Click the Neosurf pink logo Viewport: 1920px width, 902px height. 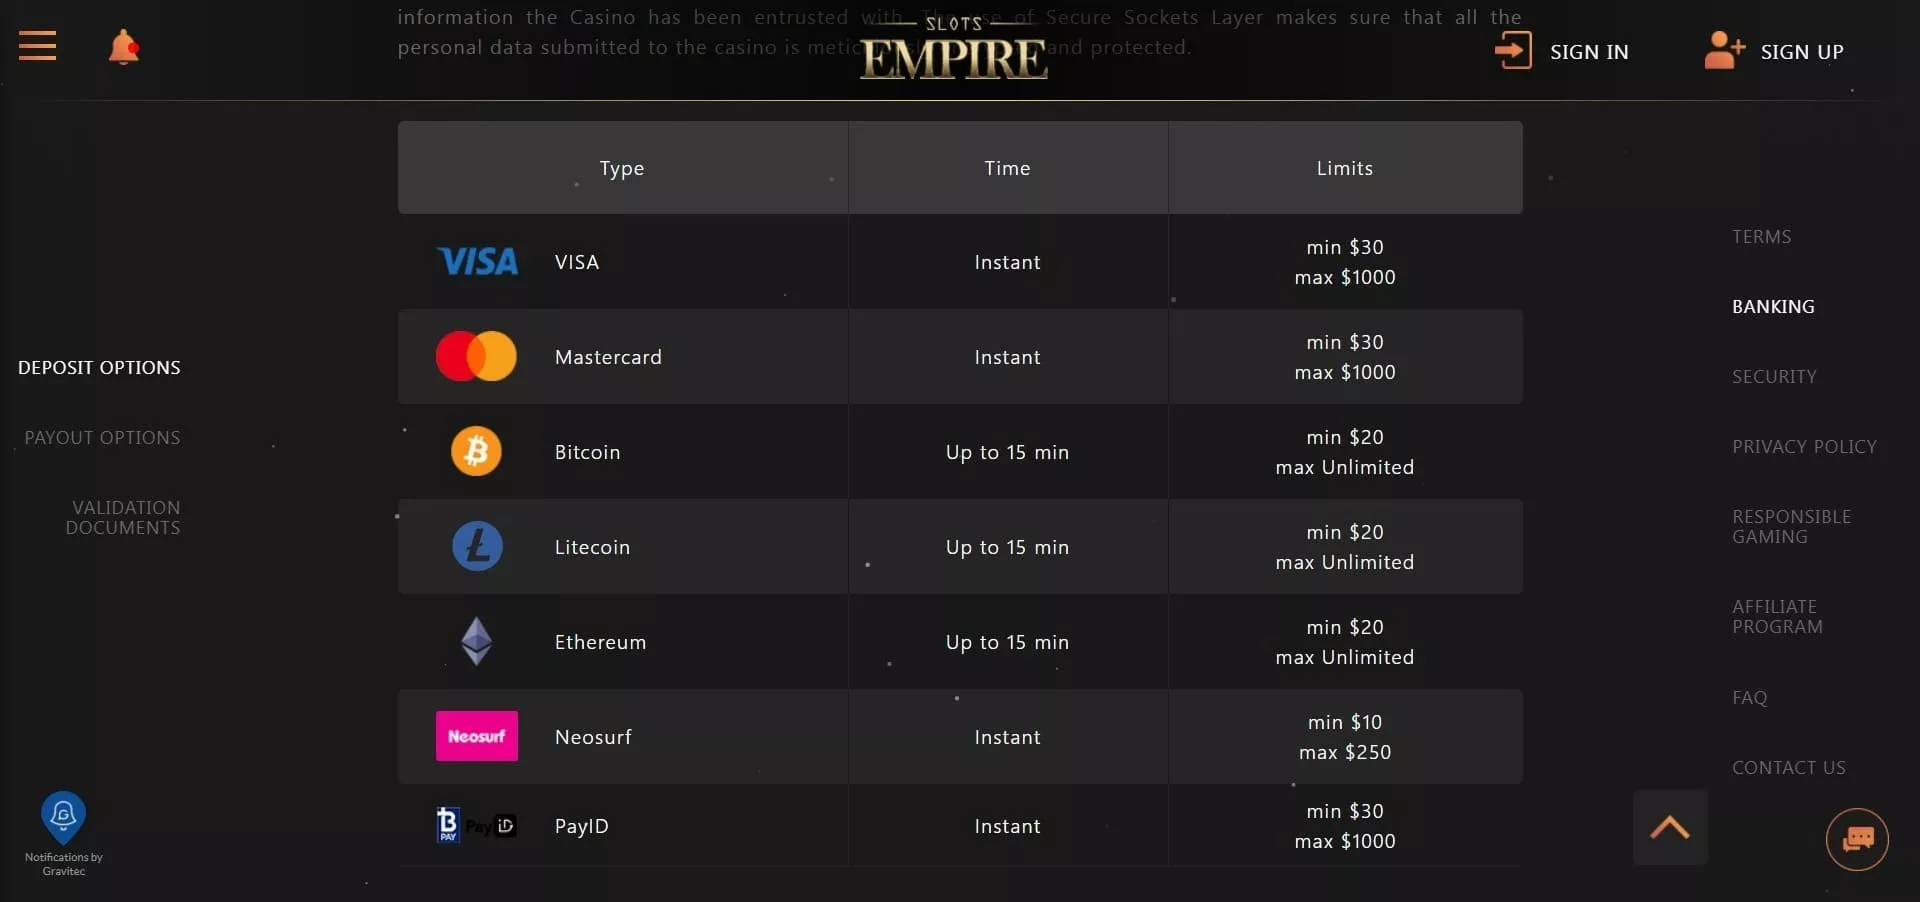(476, 736)
